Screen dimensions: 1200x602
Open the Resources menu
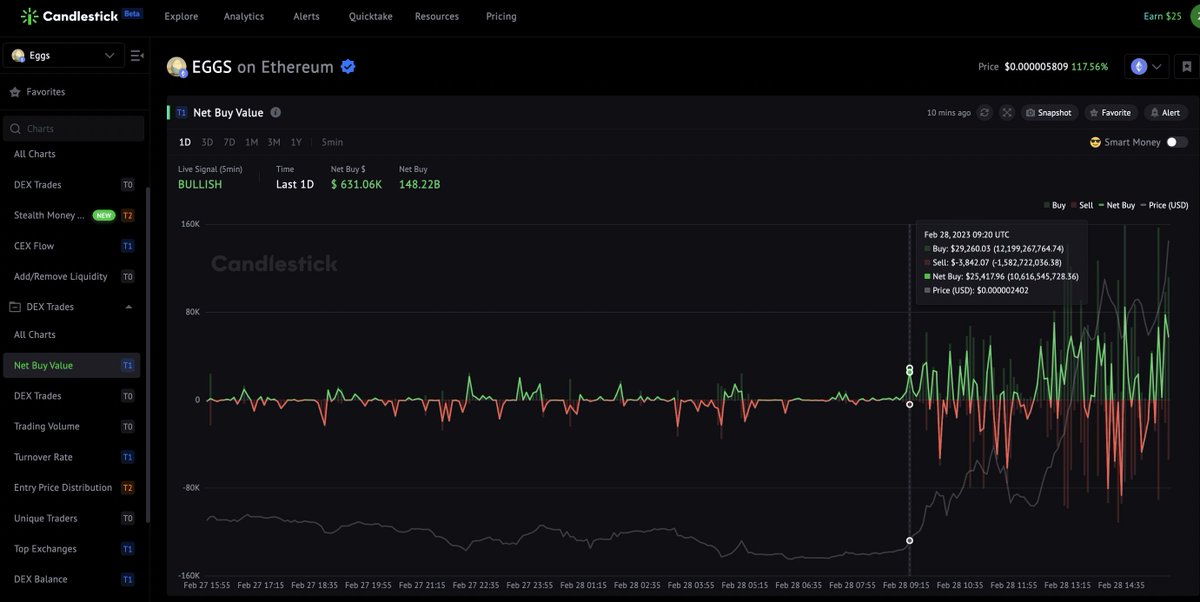[x=437, y=16]
